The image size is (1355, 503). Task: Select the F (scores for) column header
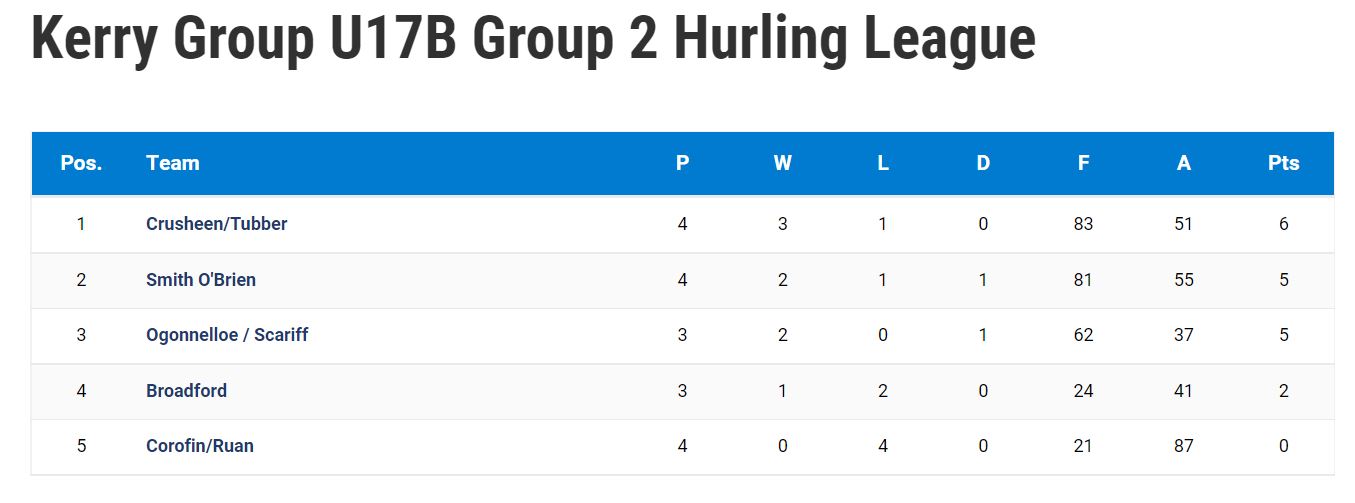(1083, 163)
